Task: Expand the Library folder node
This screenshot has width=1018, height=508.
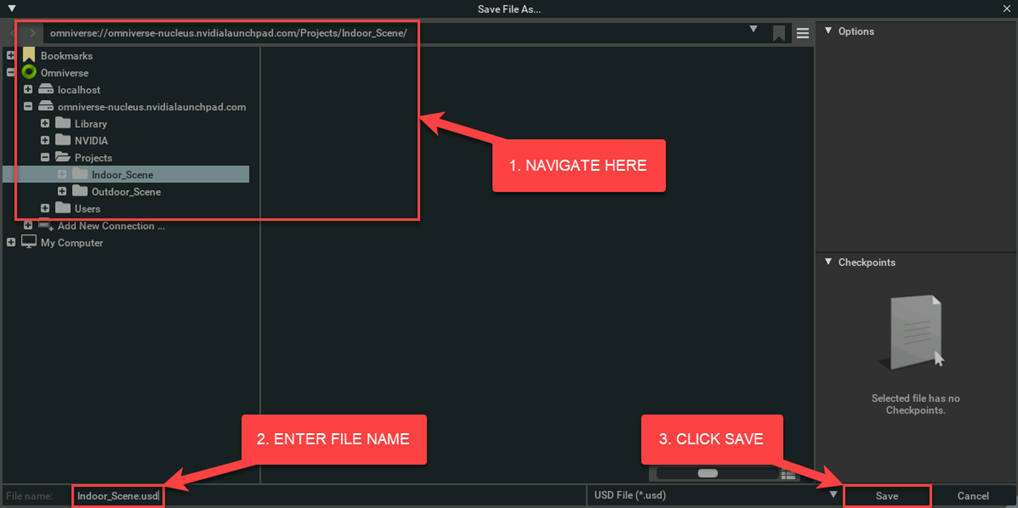Action: (x=45, y=124)
